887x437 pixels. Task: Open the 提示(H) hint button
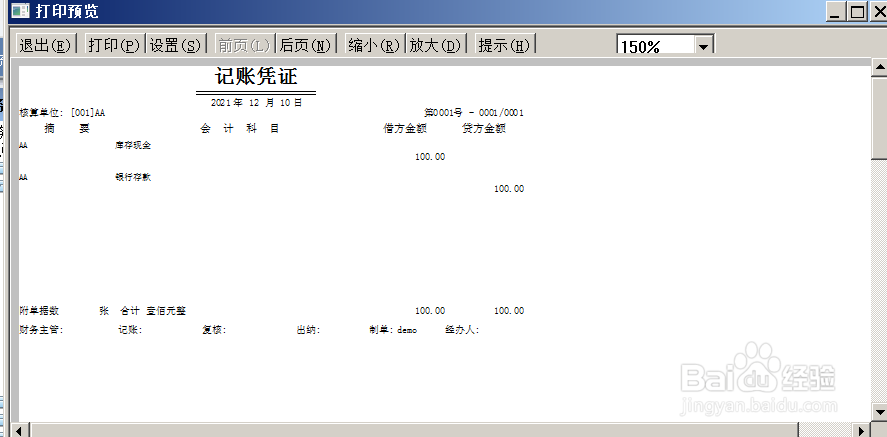click(504, 45)
